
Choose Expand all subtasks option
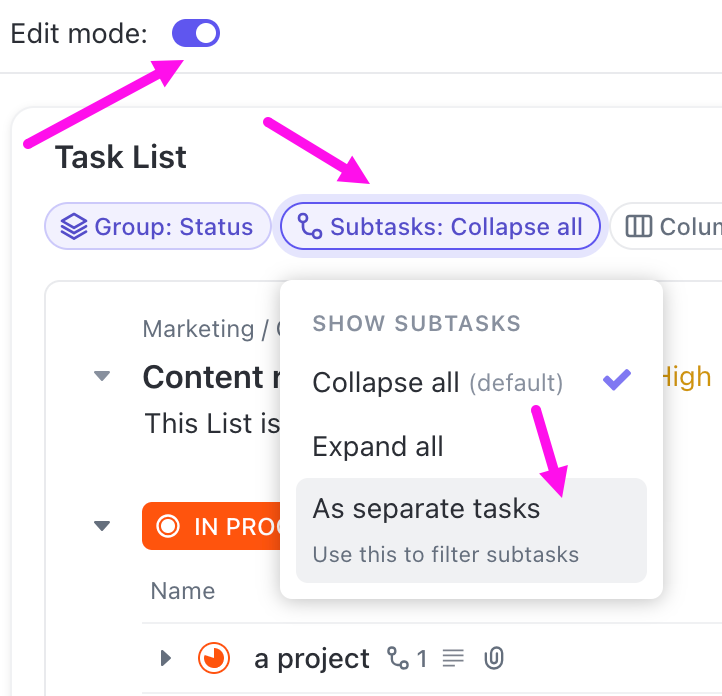click(378, 446)
